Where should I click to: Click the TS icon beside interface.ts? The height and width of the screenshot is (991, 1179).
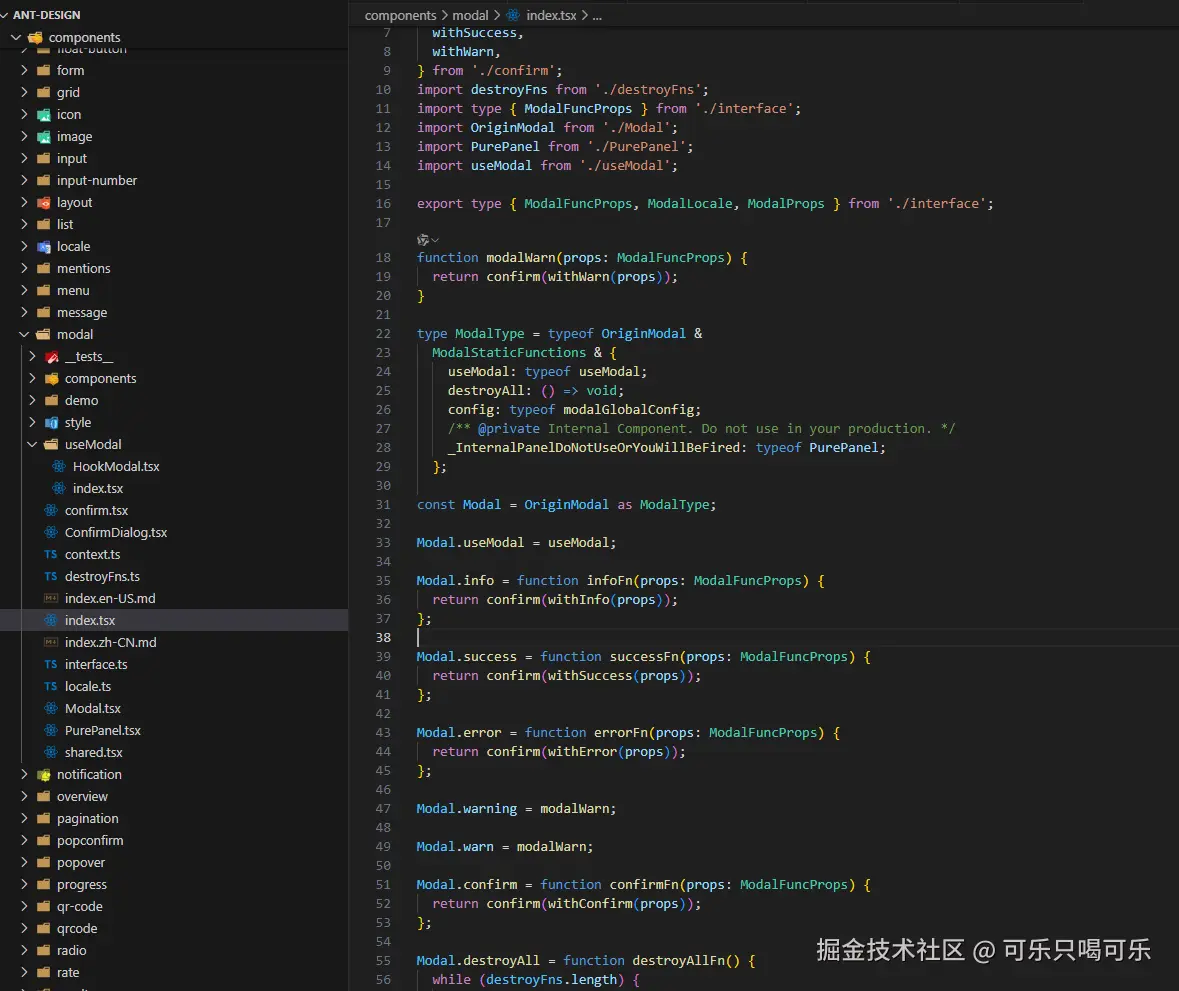50,664
